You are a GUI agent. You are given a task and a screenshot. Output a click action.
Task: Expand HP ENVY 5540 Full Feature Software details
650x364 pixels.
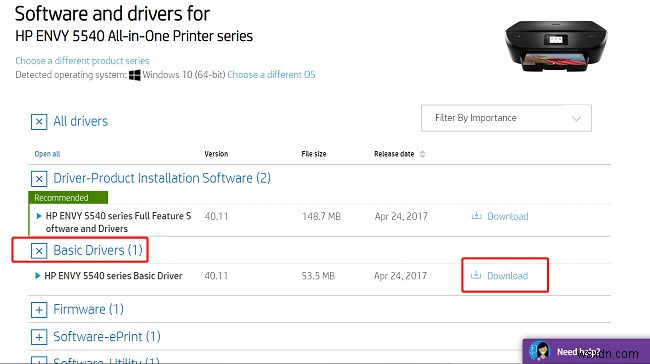(x=39, y=216)
